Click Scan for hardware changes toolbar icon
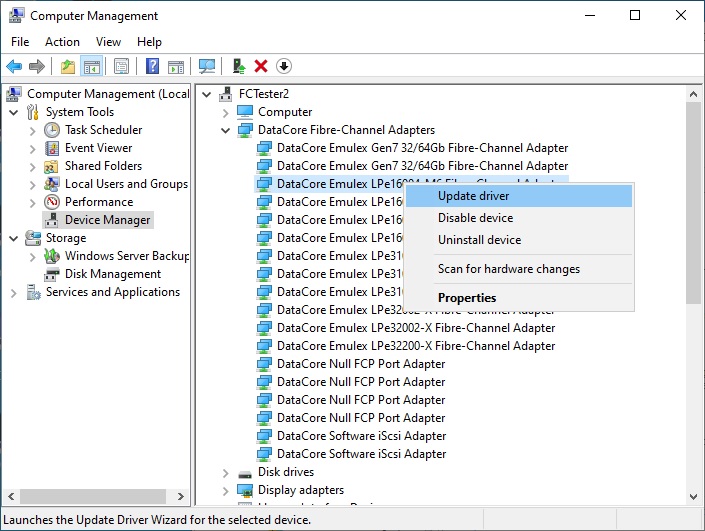This screenshot has height=531, width=705. (x=207, y=66)
